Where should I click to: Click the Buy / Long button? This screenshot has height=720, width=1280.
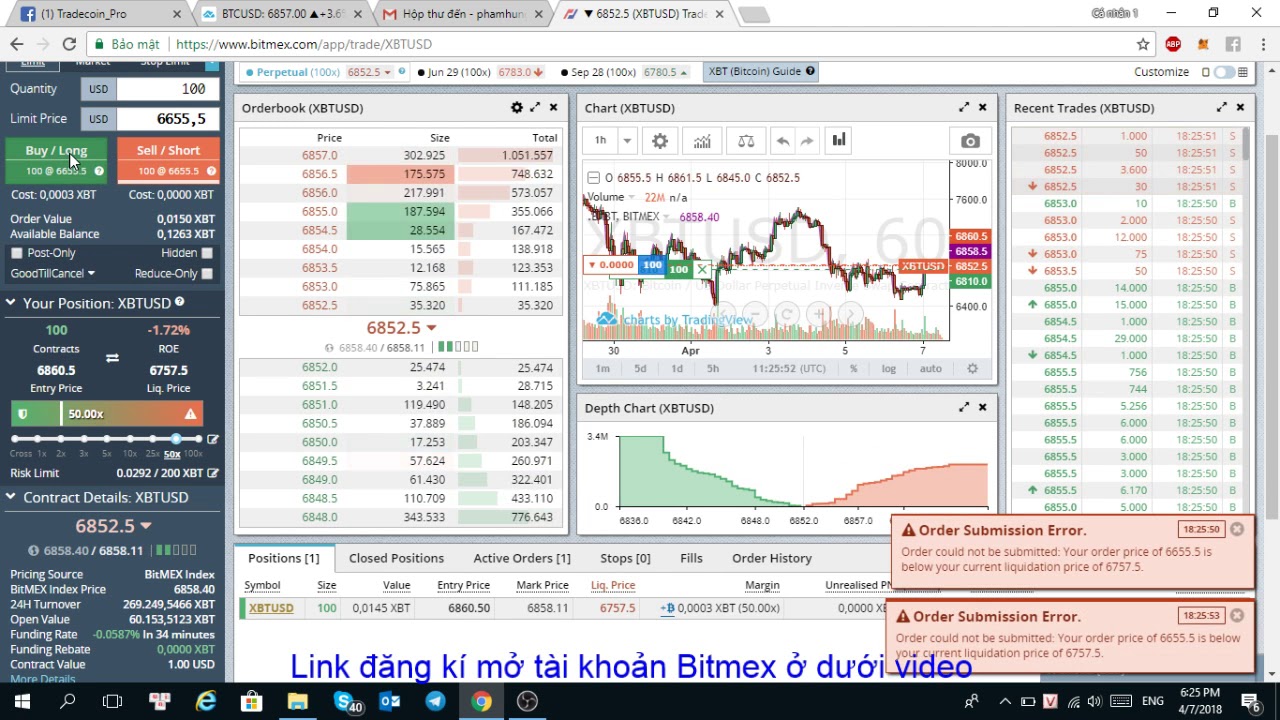click(x=56, y=159)
